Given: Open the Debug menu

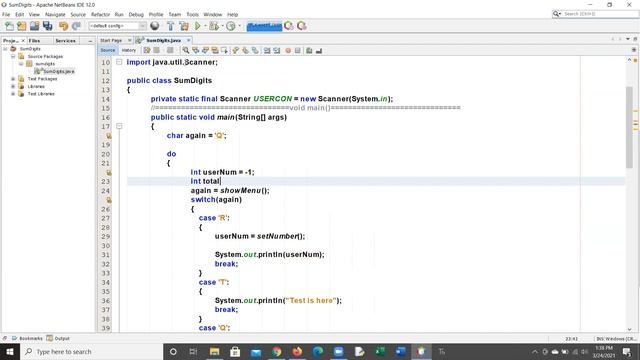Looking at the screenshot, I should click(136, 14).
